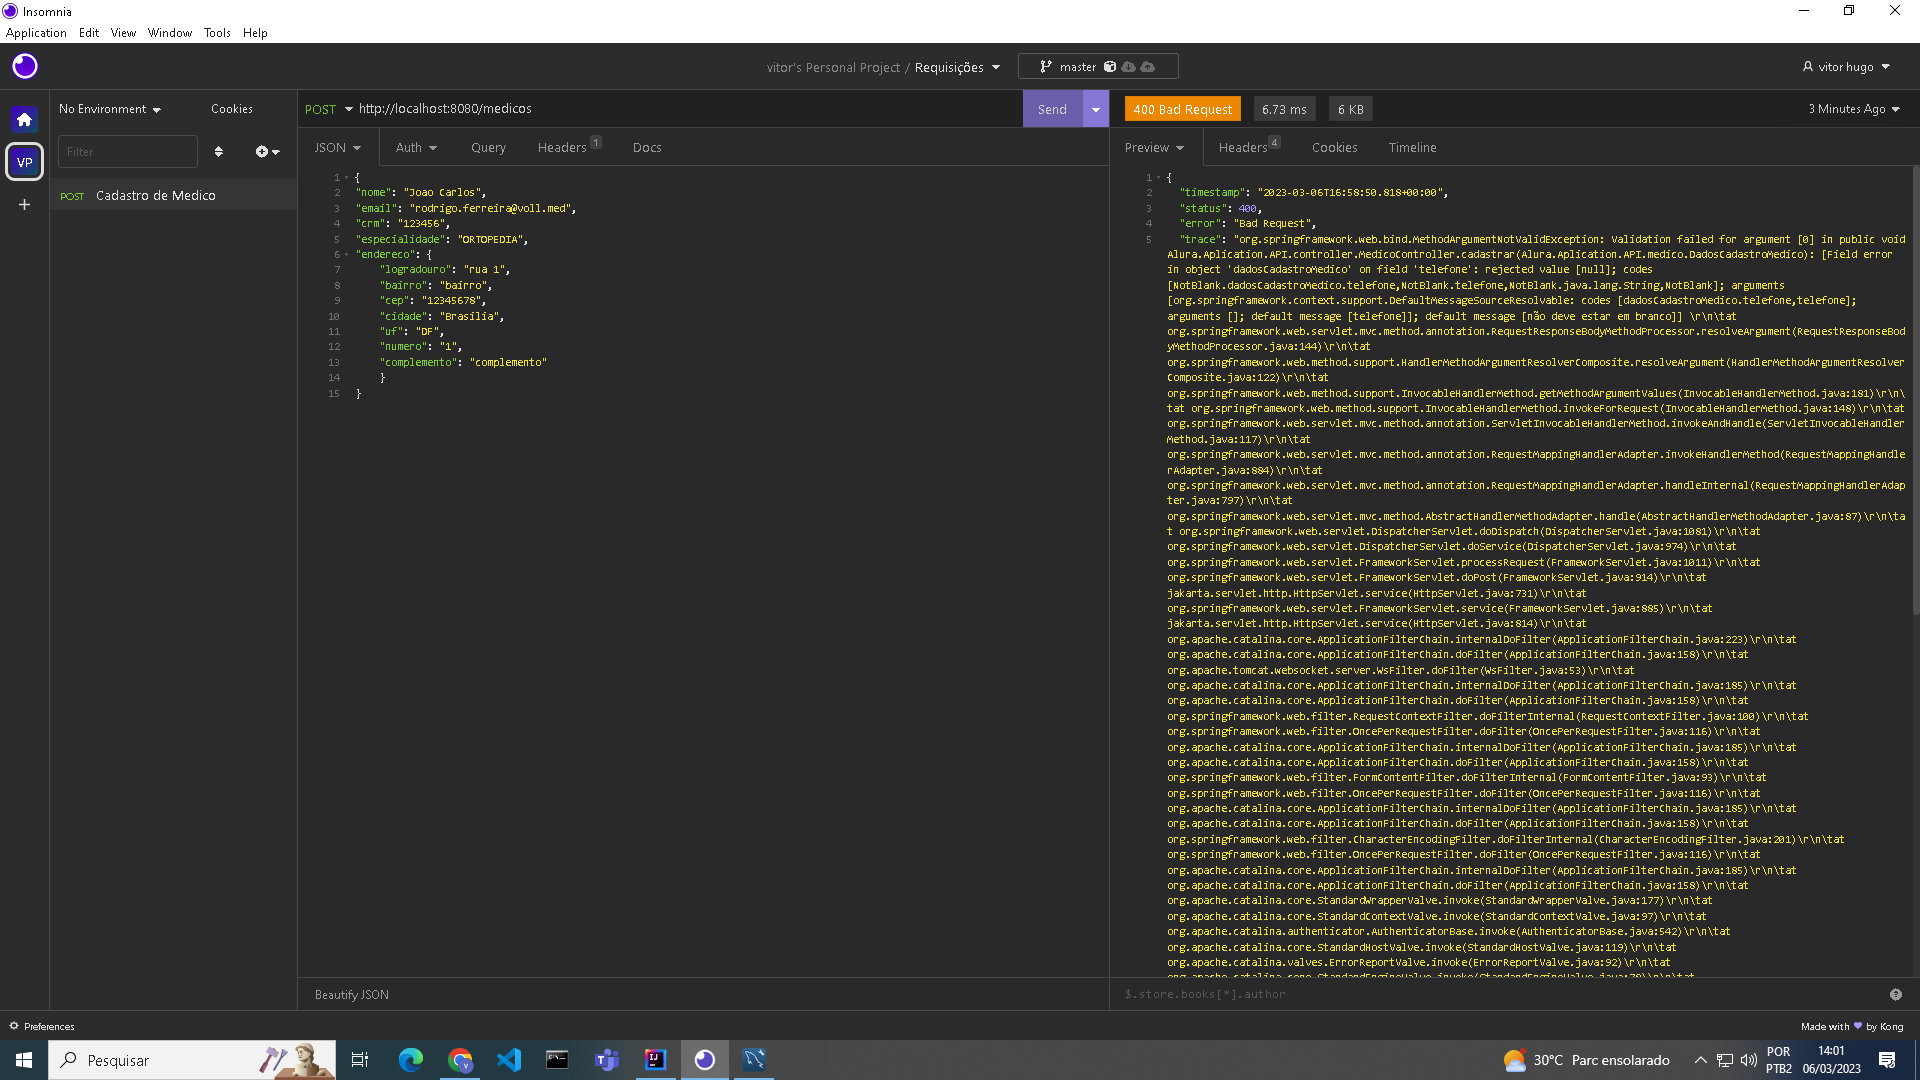This screenshot has width=1920, height=1080.
Task: Open the View menu
Action: 123,33
